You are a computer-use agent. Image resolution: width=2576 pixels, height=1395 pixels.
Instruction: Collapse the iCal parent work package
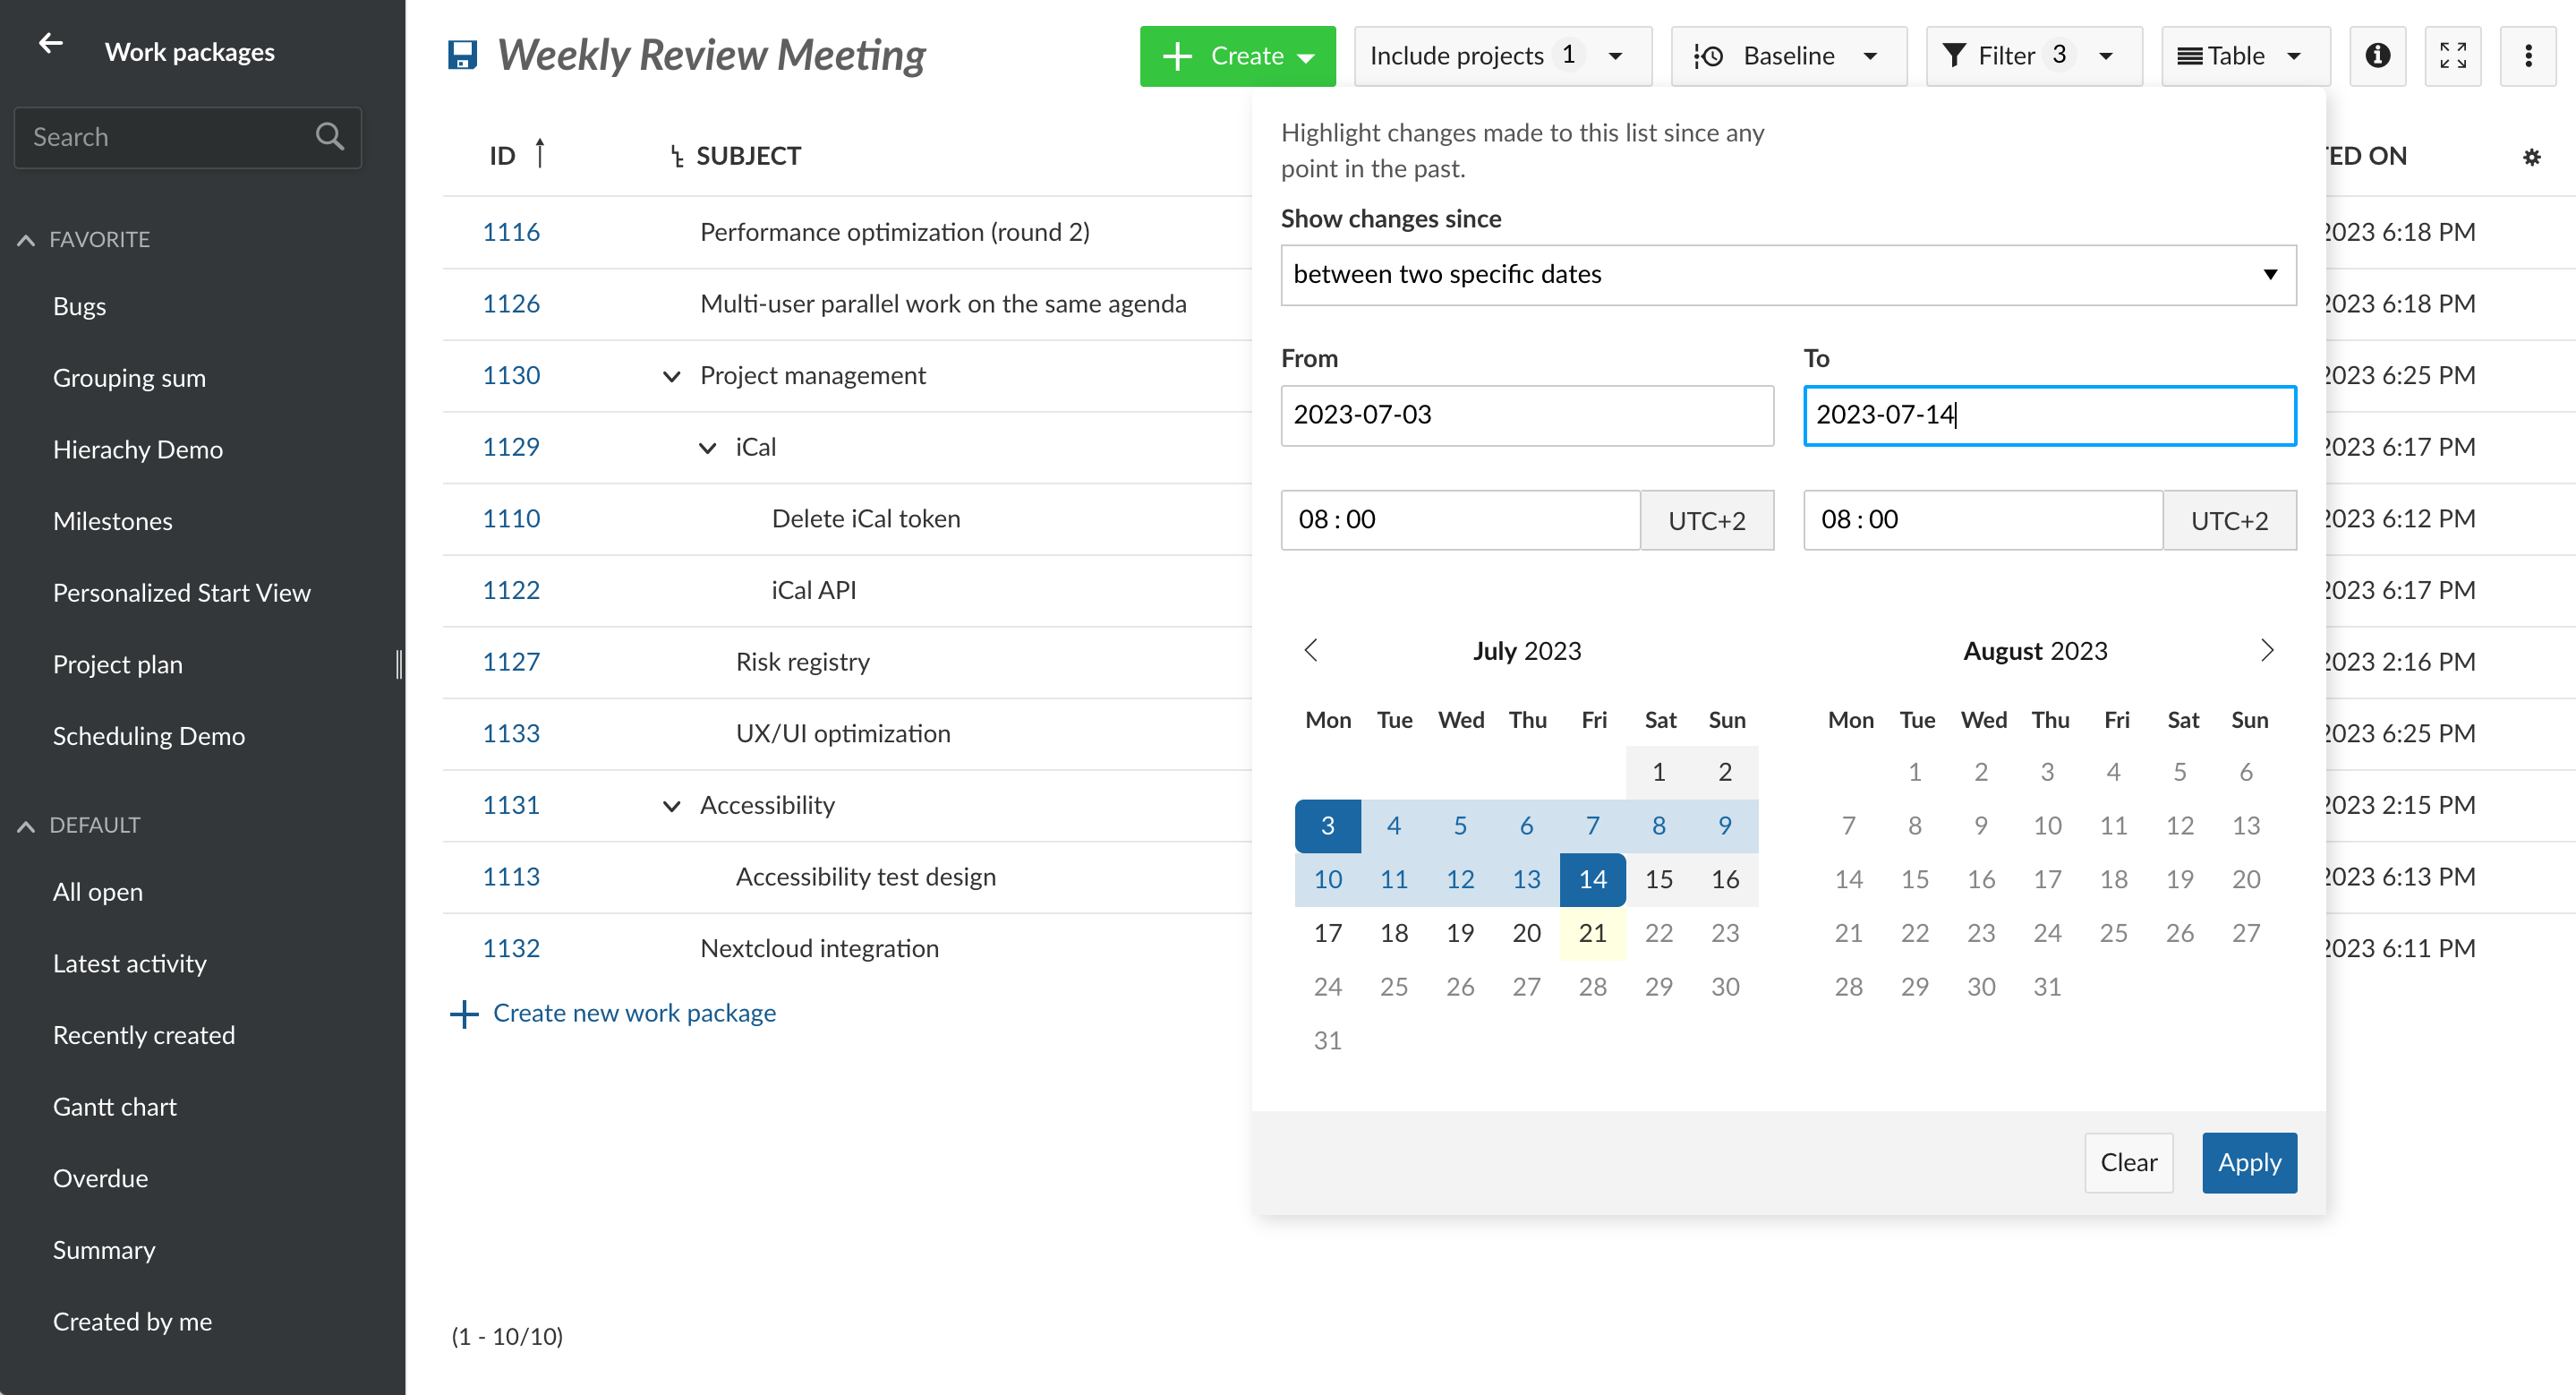point(706,447)
